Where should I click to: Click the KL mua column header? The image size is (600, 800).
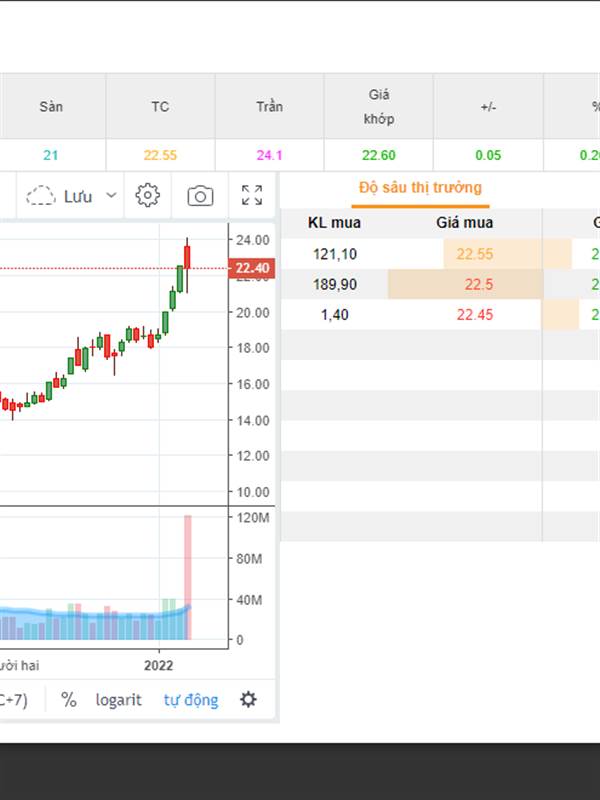click(x=334, y=223)
